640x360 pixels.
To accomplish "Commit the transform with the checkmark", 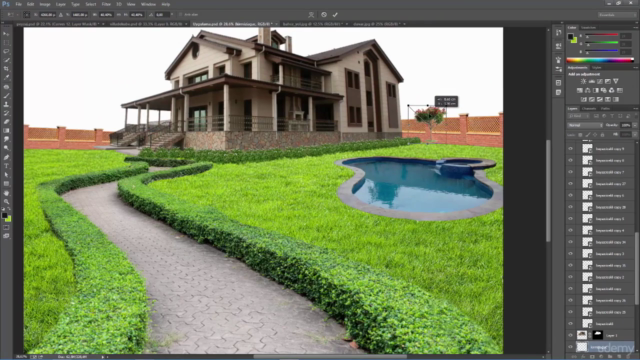I will (x=335, y=15).
